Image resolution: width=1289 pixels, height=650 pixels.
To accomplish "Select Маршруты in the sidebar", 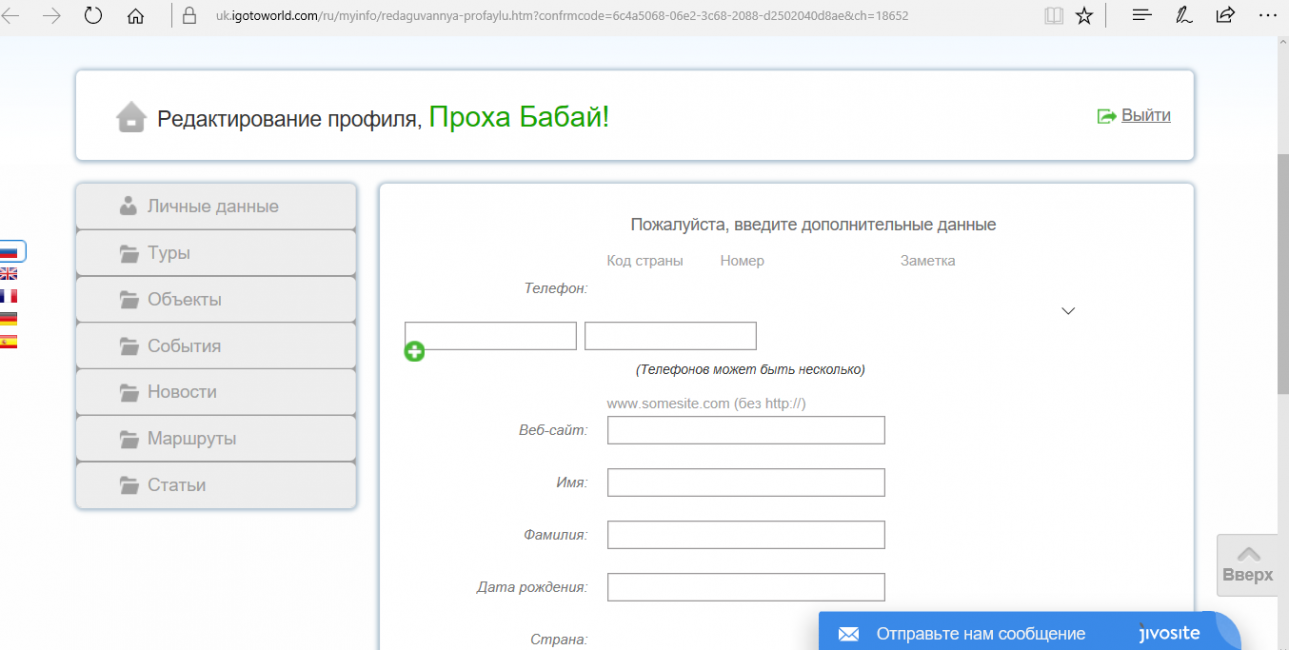I will [216, 439].
